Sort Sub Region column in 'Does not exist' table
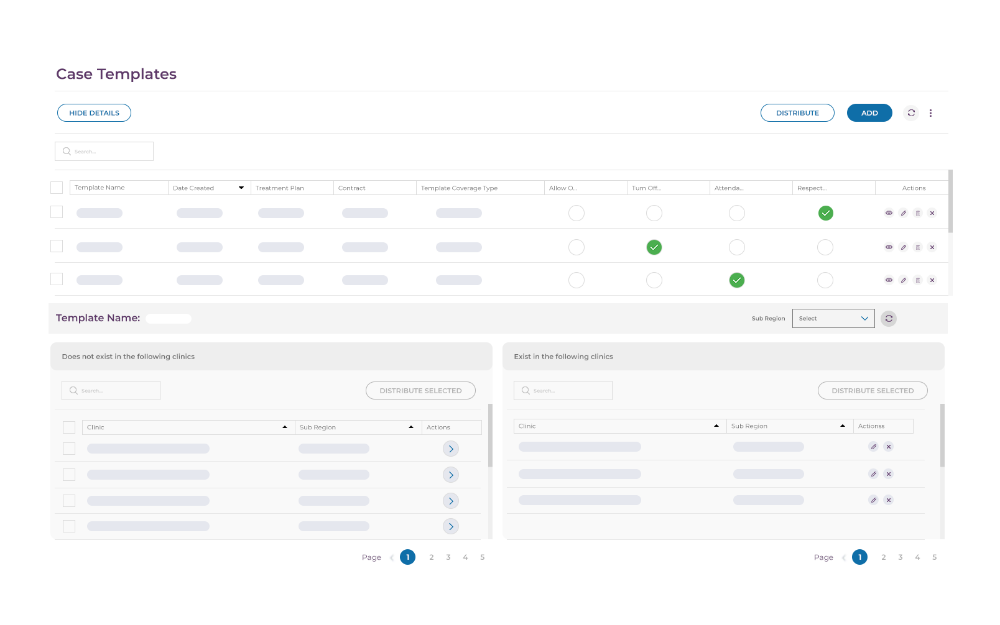 411,427
